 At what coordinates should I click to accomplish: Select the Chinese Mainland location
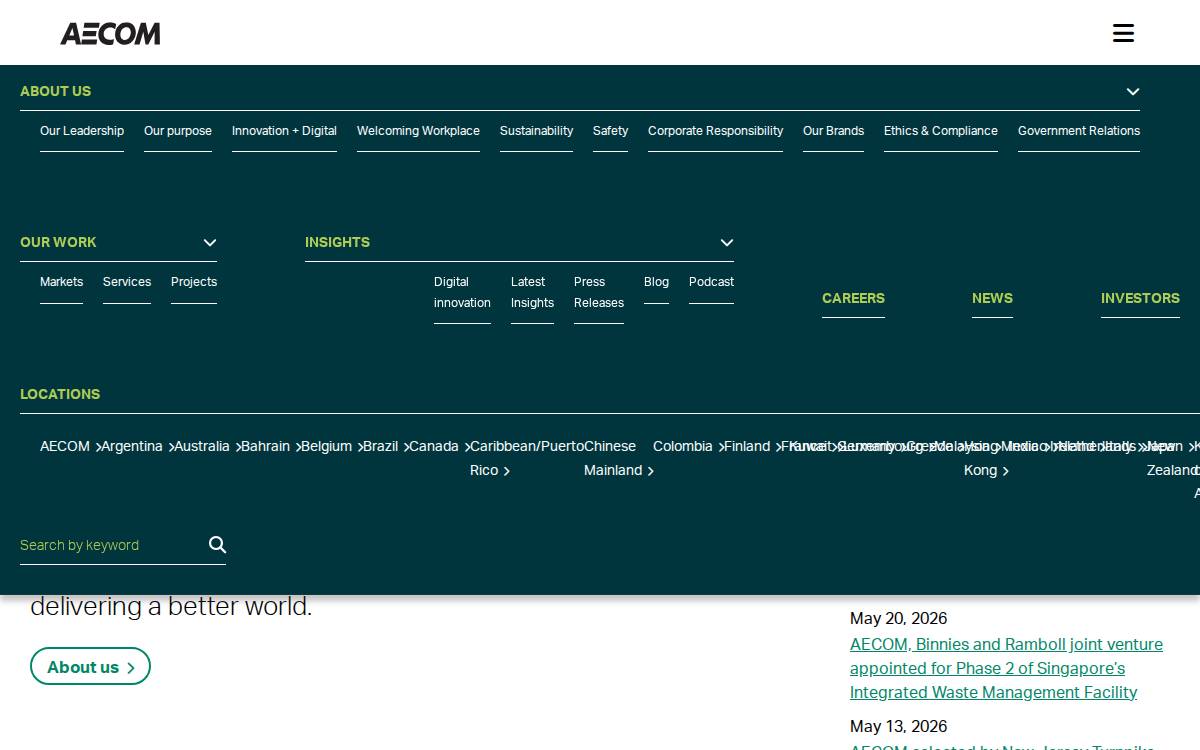(x=618, y=458)
